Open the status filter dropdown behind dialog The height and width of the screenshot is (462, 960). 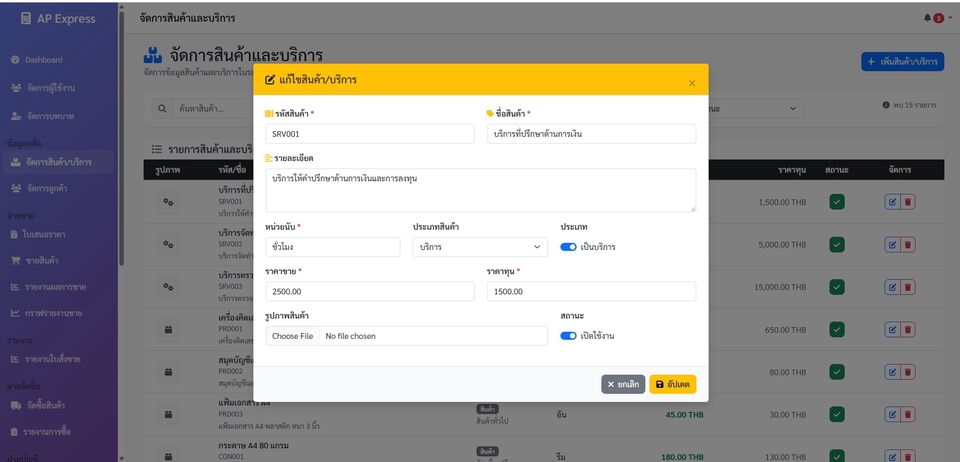point(756,109)
